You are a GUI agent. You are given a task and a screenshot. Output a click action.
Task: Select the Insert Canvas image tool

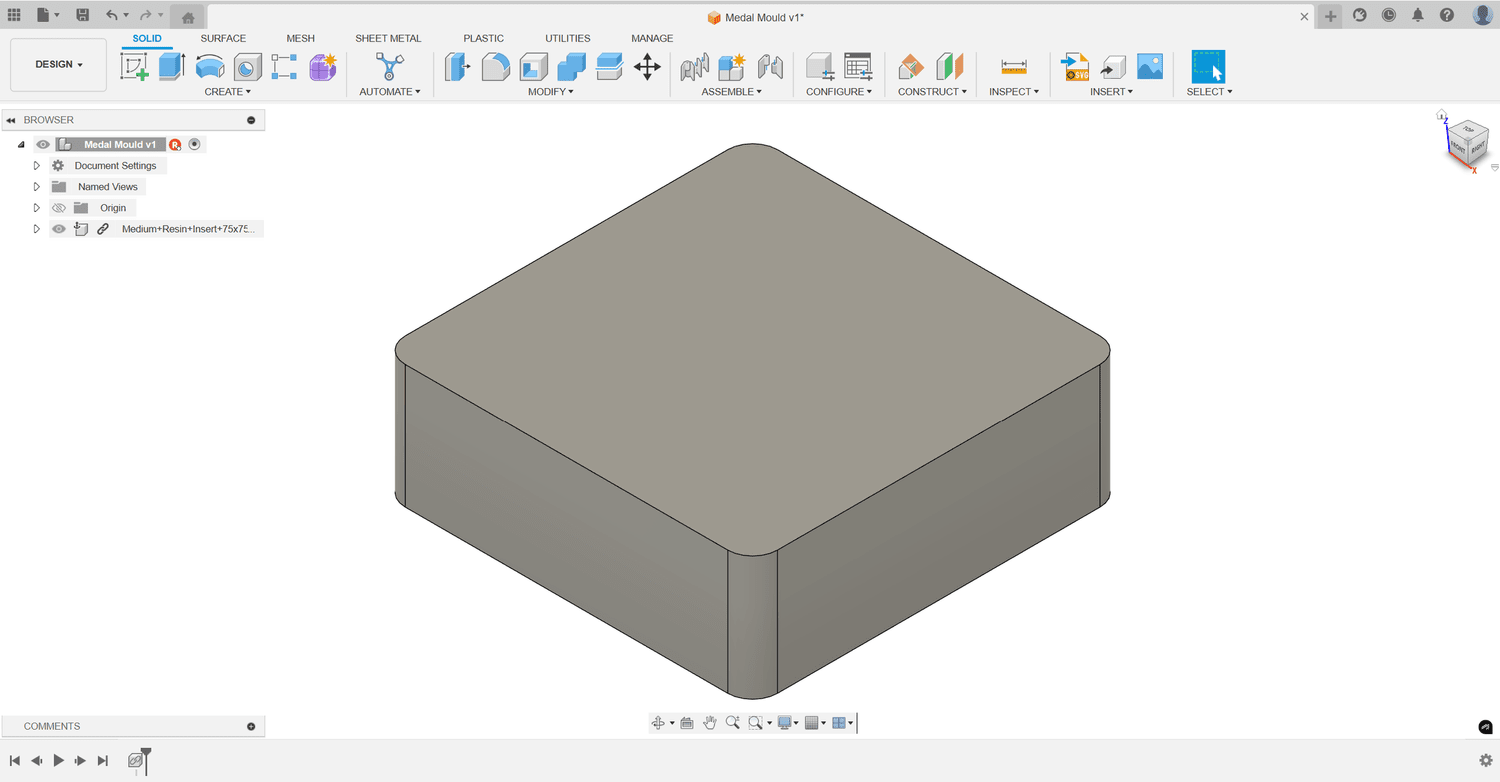1150,67
